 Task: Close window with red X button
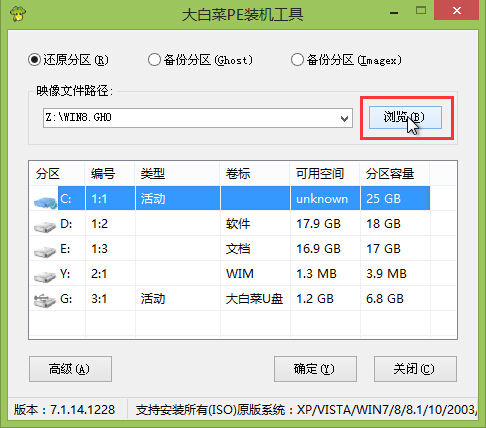[x=457, y=10]
